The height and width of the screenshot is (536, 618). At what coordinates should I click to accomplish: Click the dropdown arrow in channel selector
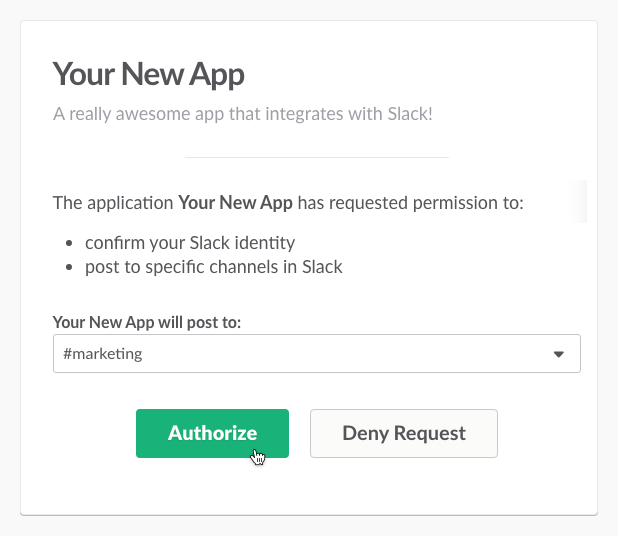tap(559, 354)
